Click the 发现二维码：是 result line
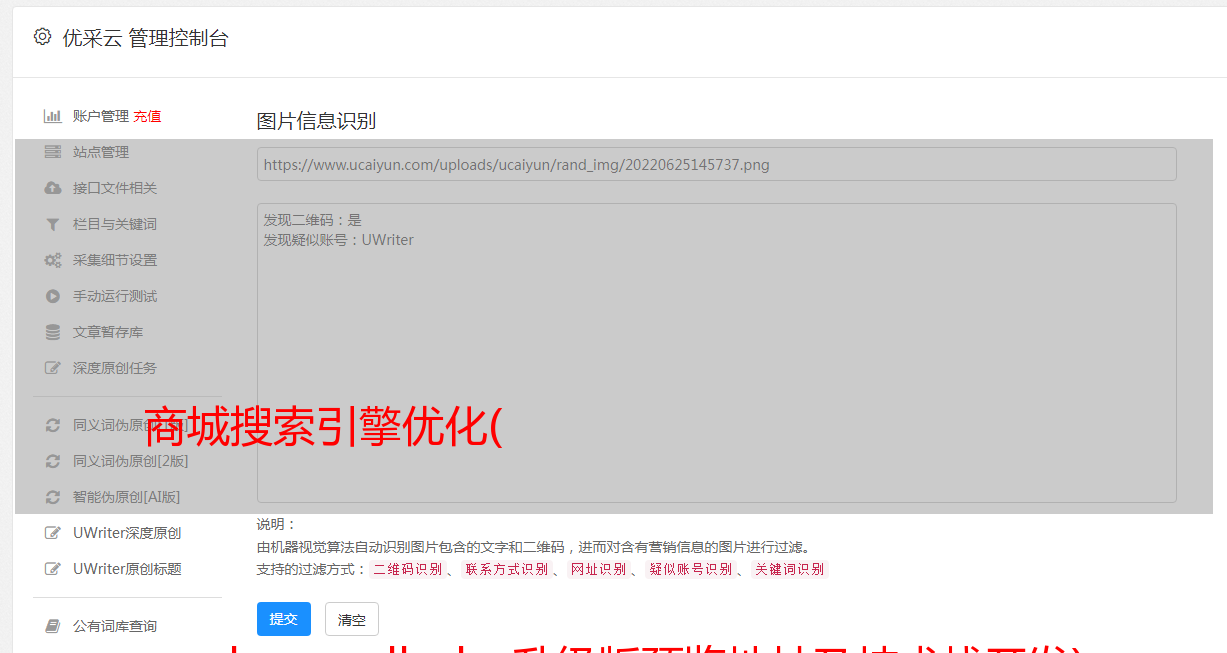Image resolution: width=1227 pixels, height=653 pixels. point(313,220)
